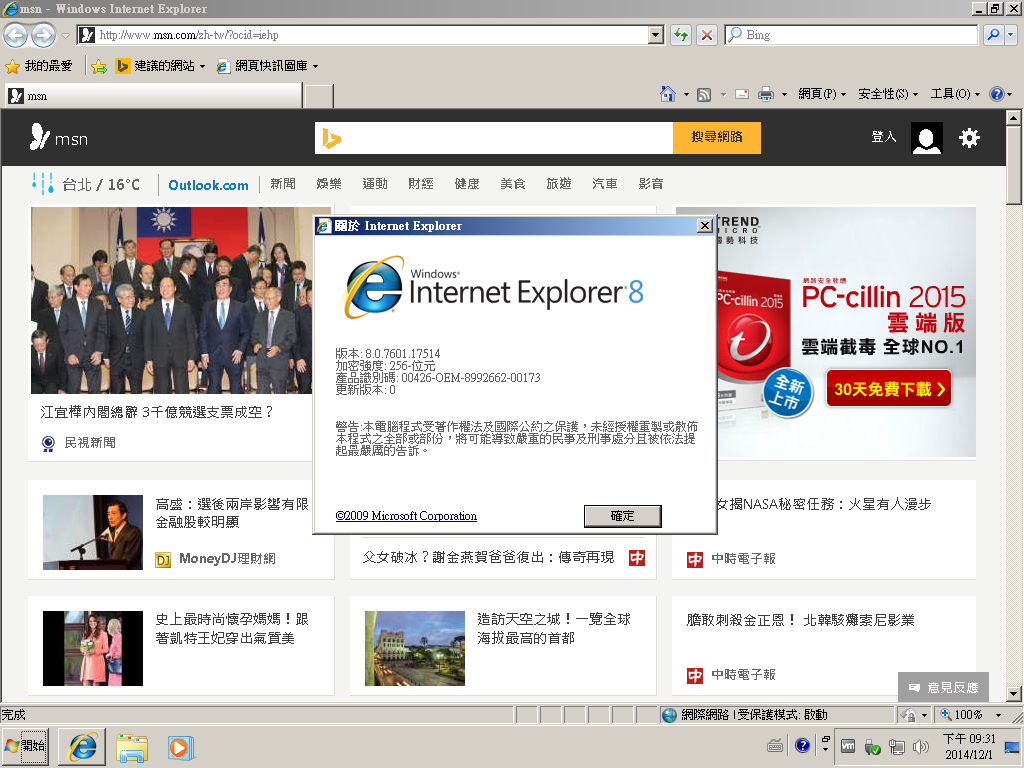This screenshot has height=768, width=1024.
Task: Click the Bing search magnifier button
Action: [993, 35]
